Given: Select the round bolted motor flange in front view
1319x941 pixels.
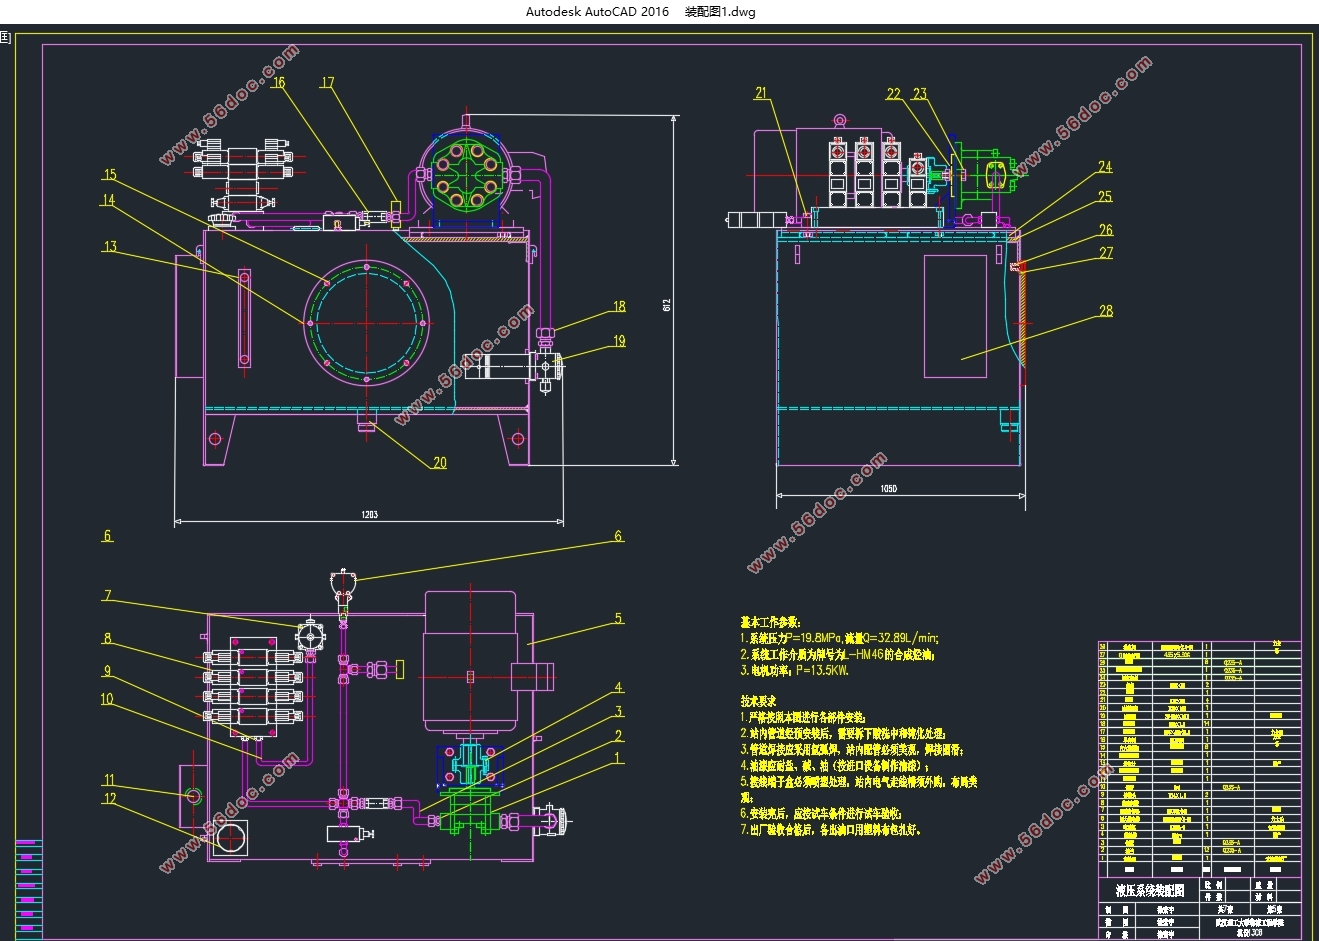Looking at the screenshot, I should point(464,175).
